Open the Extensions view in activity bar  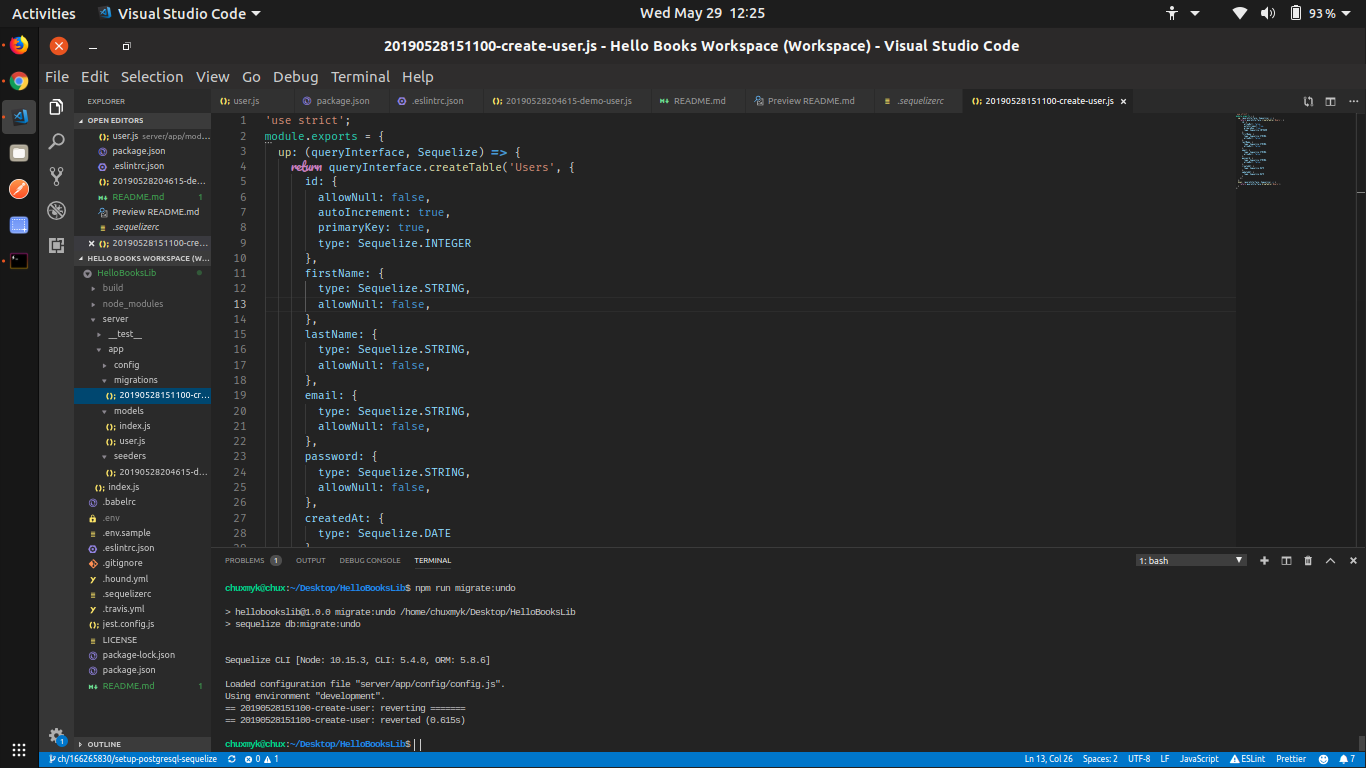coord(56,245)
